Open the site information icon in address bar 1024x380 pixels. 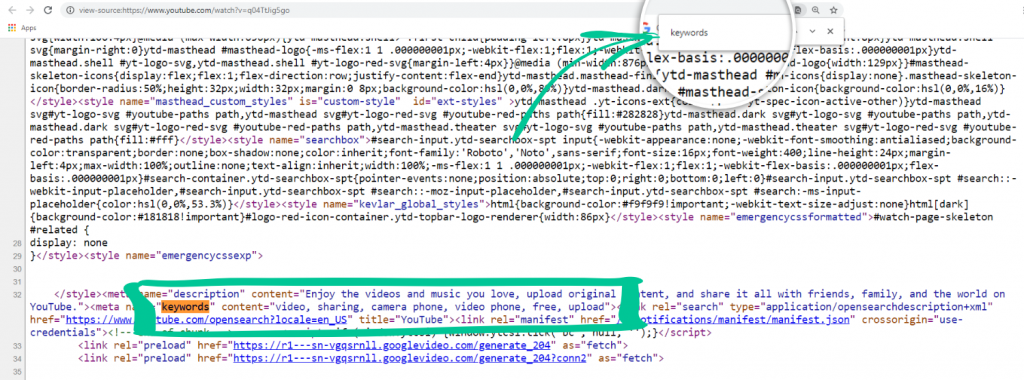[70, 10]
